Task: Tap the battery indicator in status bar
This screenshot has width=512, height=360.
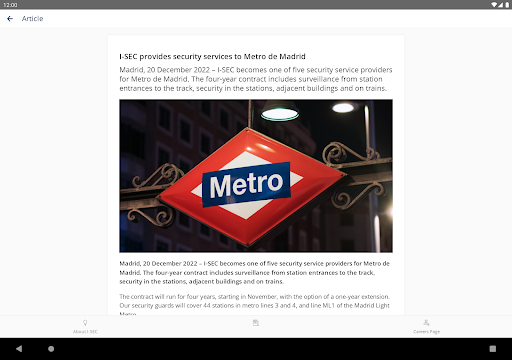Action: (507, 5)
